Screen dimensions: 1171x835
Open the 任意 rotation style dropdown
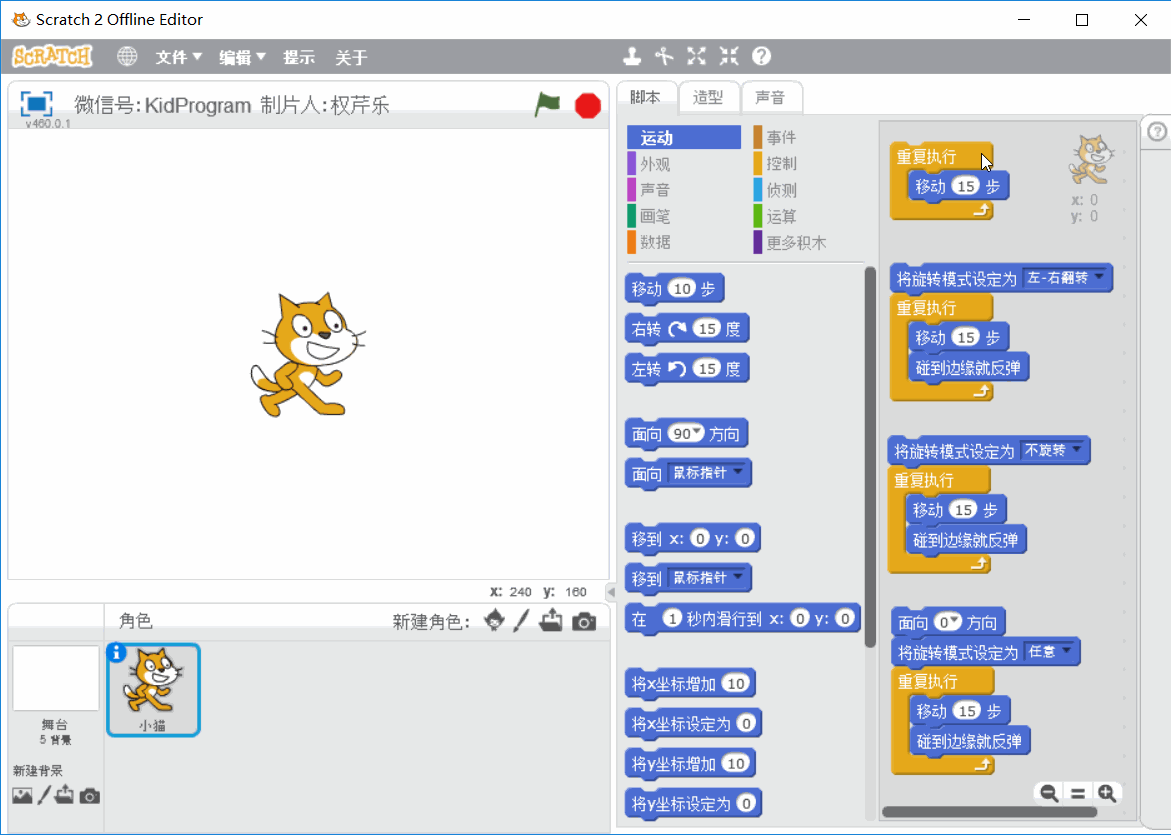point(1050,651)
